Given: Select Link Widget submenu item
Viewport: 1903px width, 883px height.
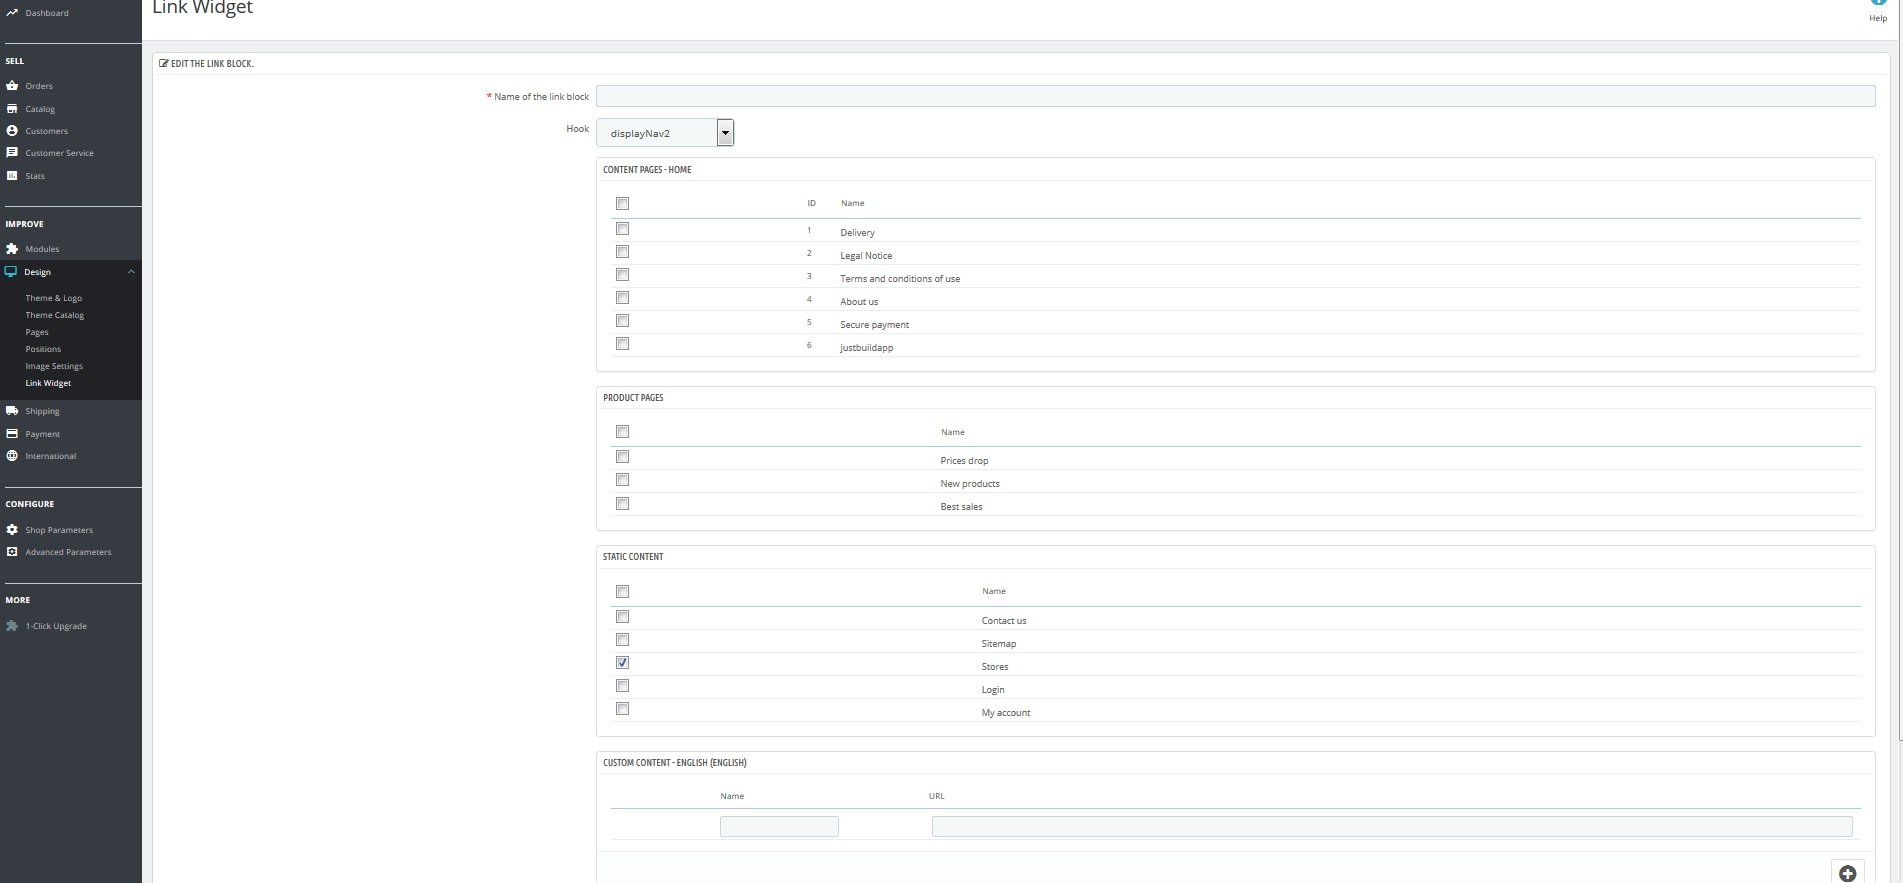Looking at the screenshot, I should pyautogui.click(x=48, y=383).
